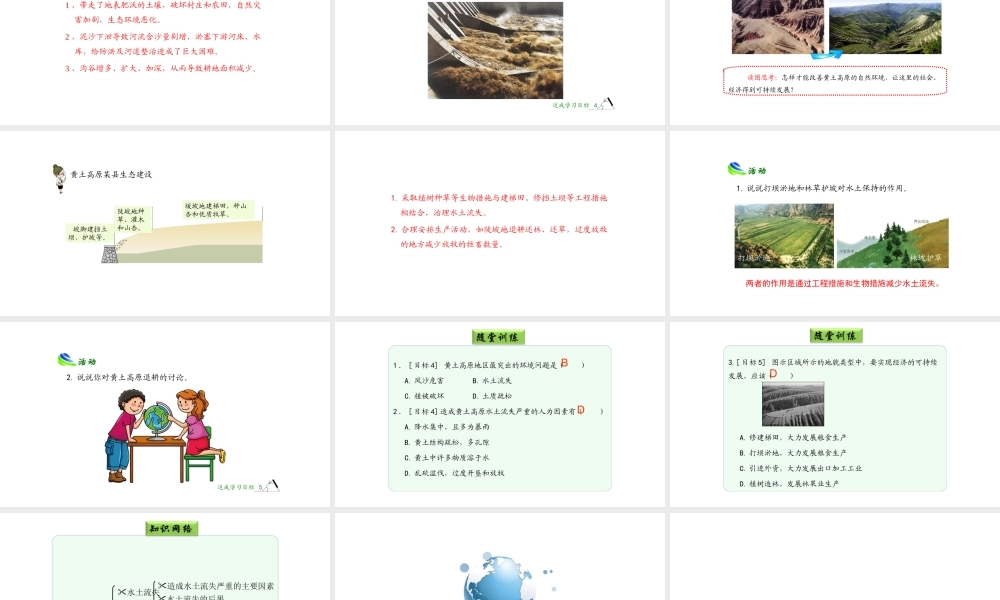Screen dimensions: 1000x600
Task: Choose option A. 降水集中,且多为暴雨
Action: click(x=447, y=427)
